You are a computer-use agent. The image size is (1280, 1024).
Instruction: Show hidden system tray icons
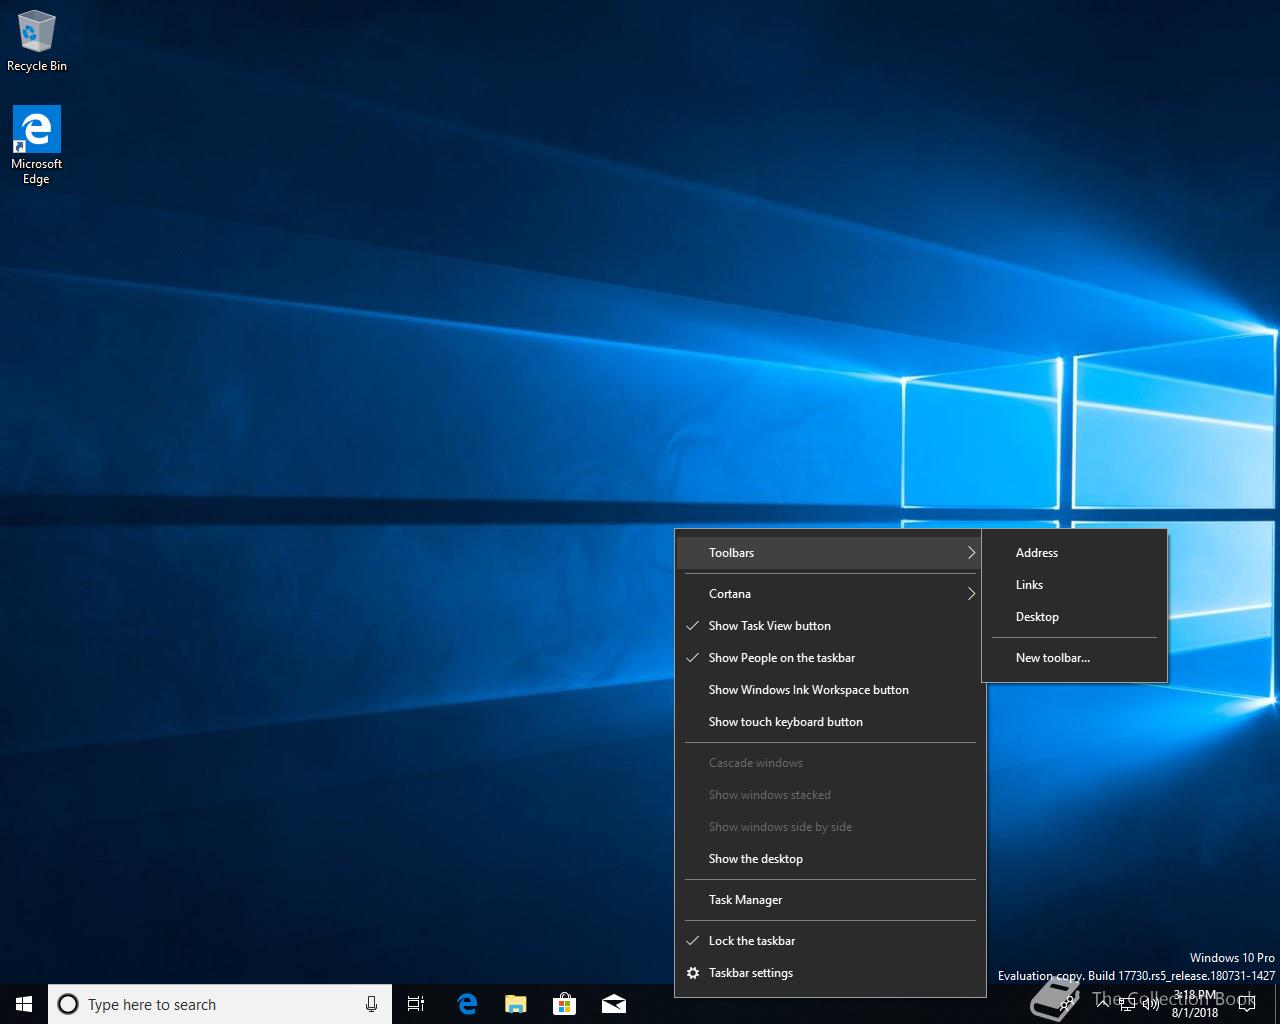point(1103,1004)
